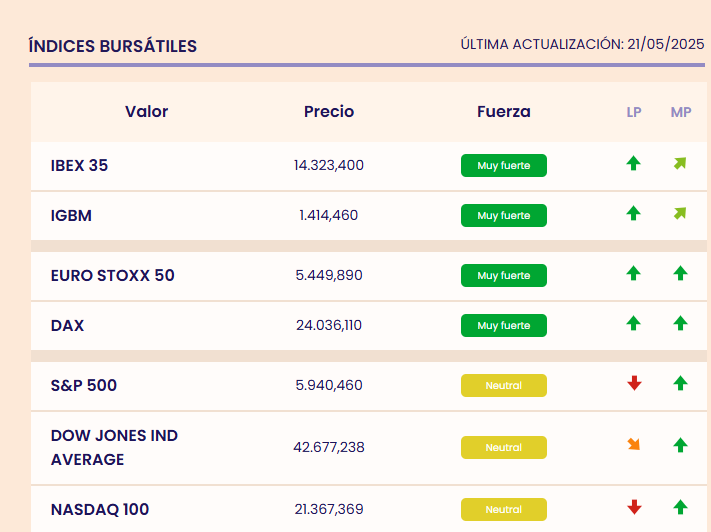711x532 pixels.
Task: Select the DOW JONES IND AVERAGE row
Action: (x=114, y=447)
